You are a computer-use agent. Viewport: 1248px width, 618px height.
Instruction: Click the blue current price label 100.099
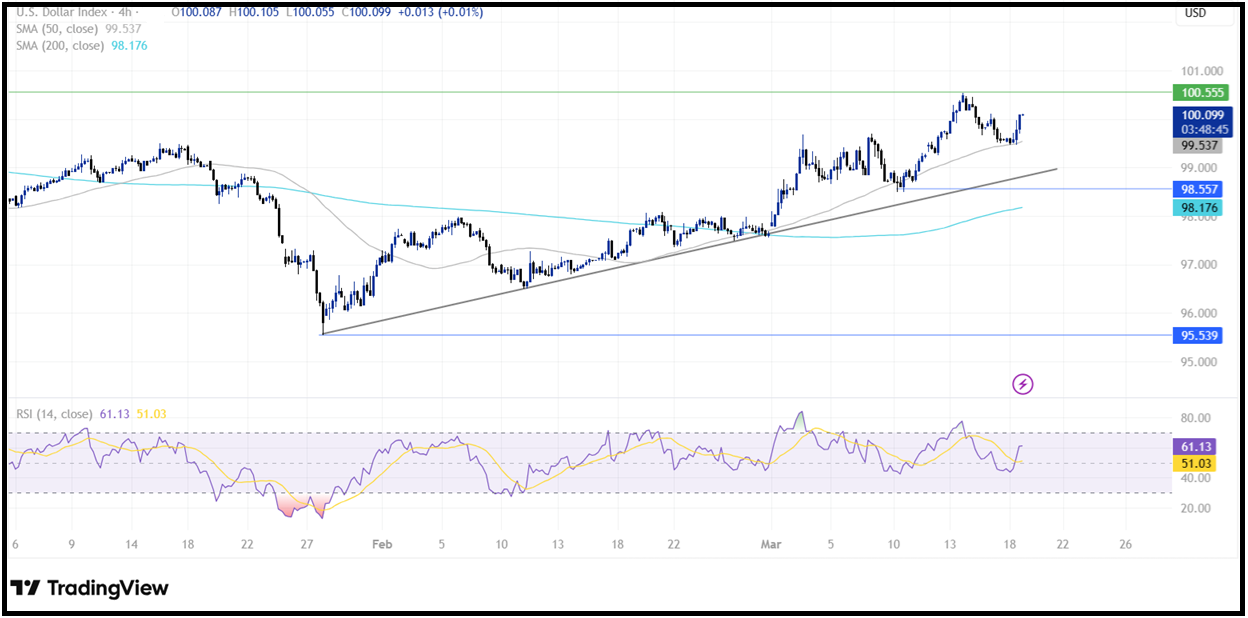click(x=1203, y=116)
